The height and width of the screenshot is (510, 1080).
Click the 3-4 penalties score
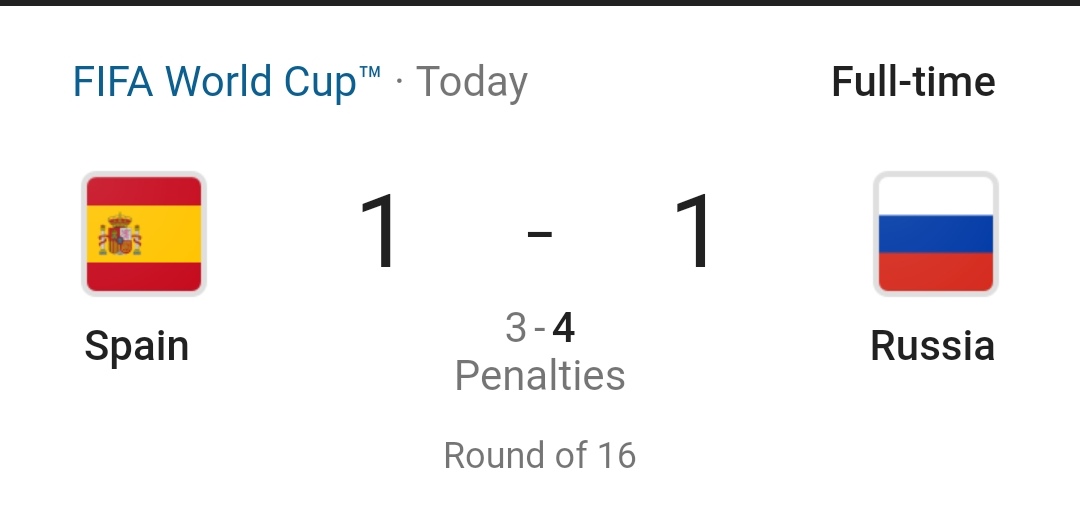pos(540,328)
